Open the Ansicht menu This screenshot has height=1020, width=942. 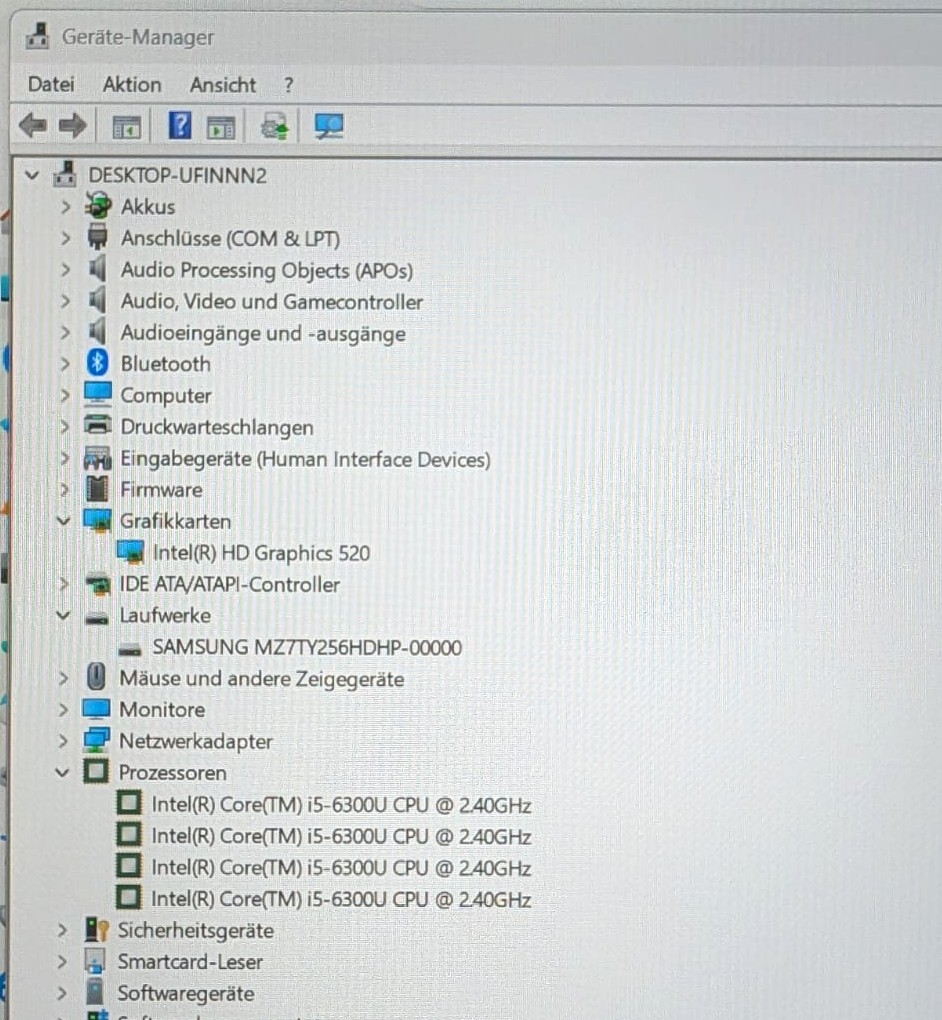(222, 85)
